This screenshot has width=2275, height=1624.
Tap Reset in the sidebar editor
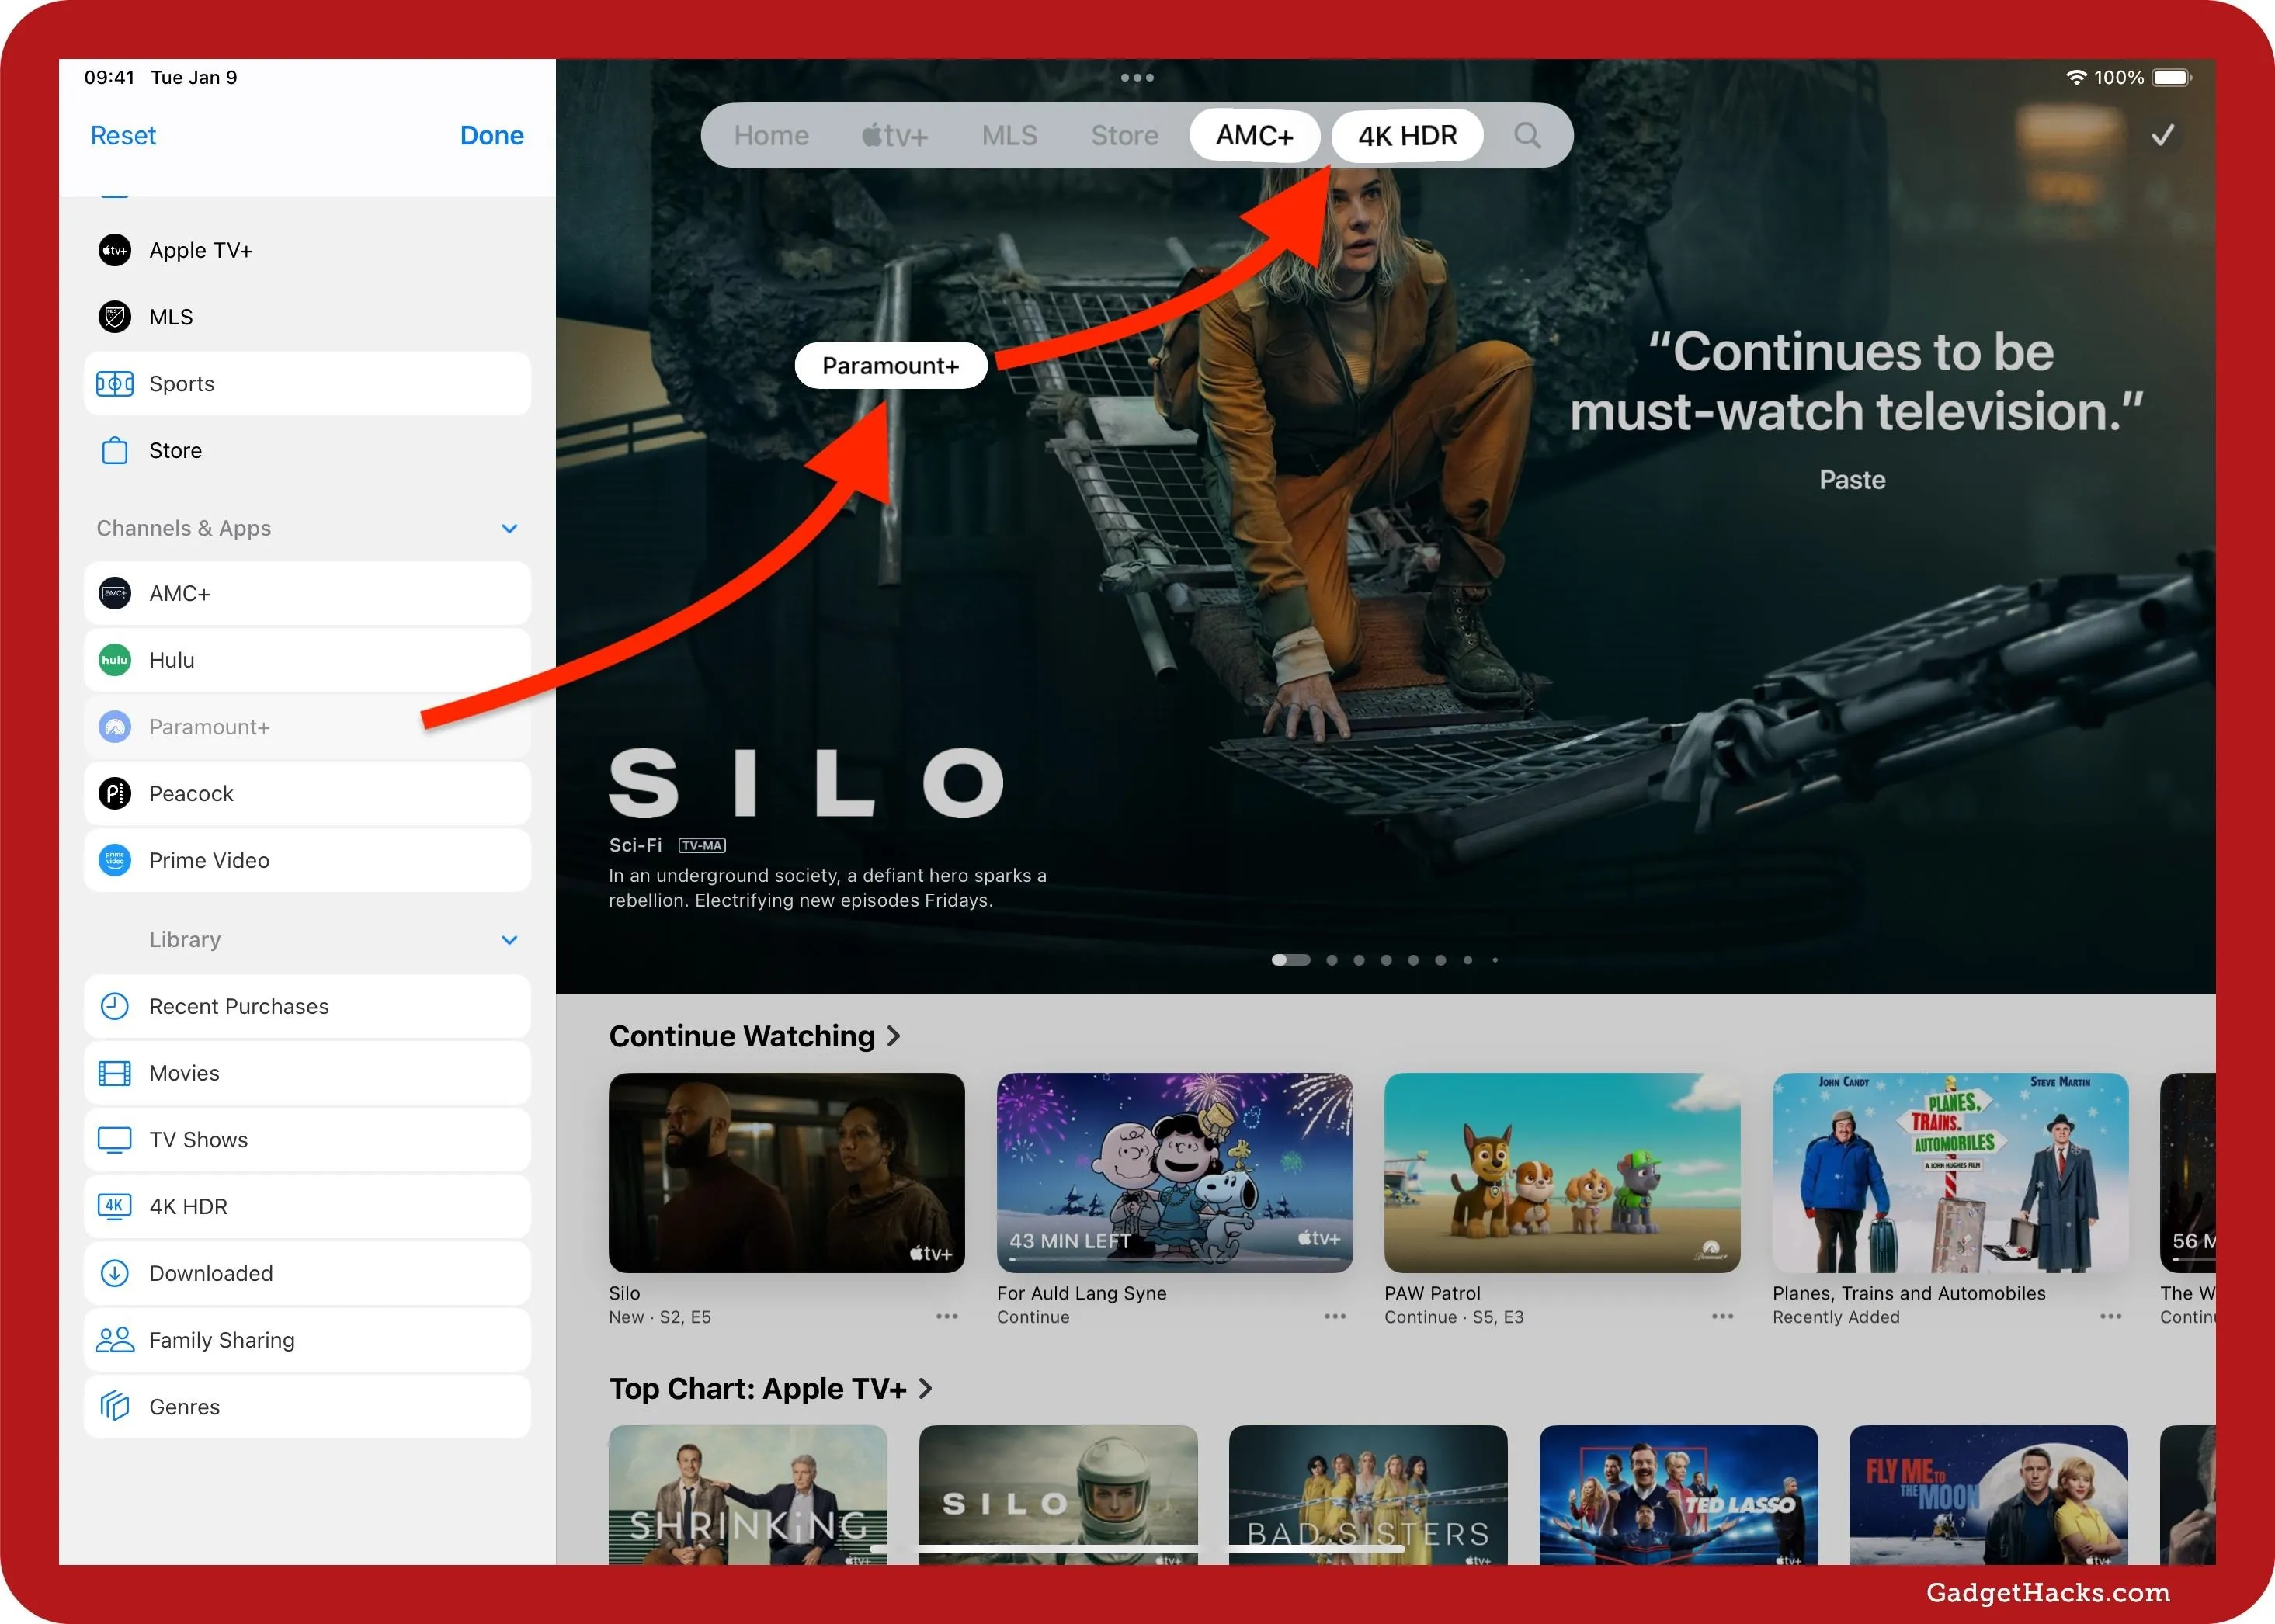click(x=123, y=136)
